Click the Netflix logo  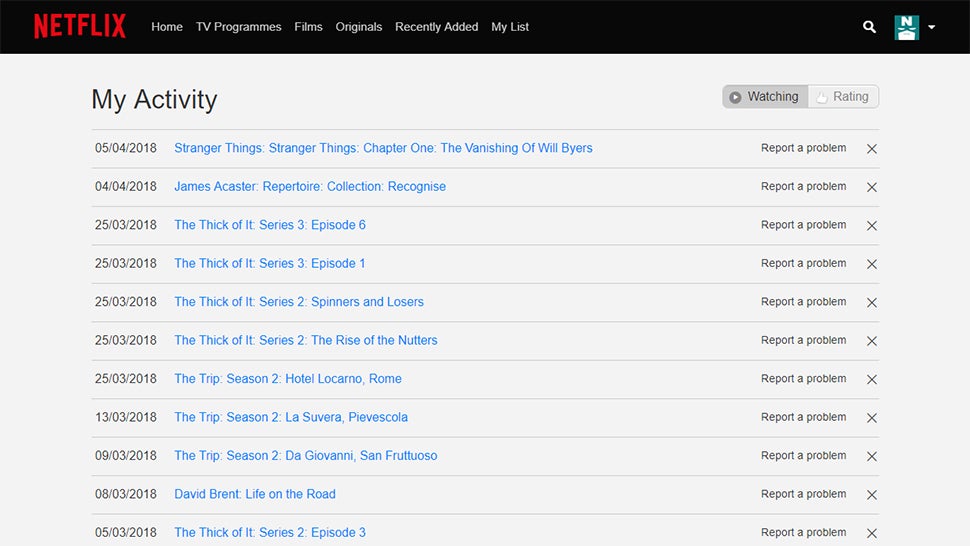pos(80,27)
